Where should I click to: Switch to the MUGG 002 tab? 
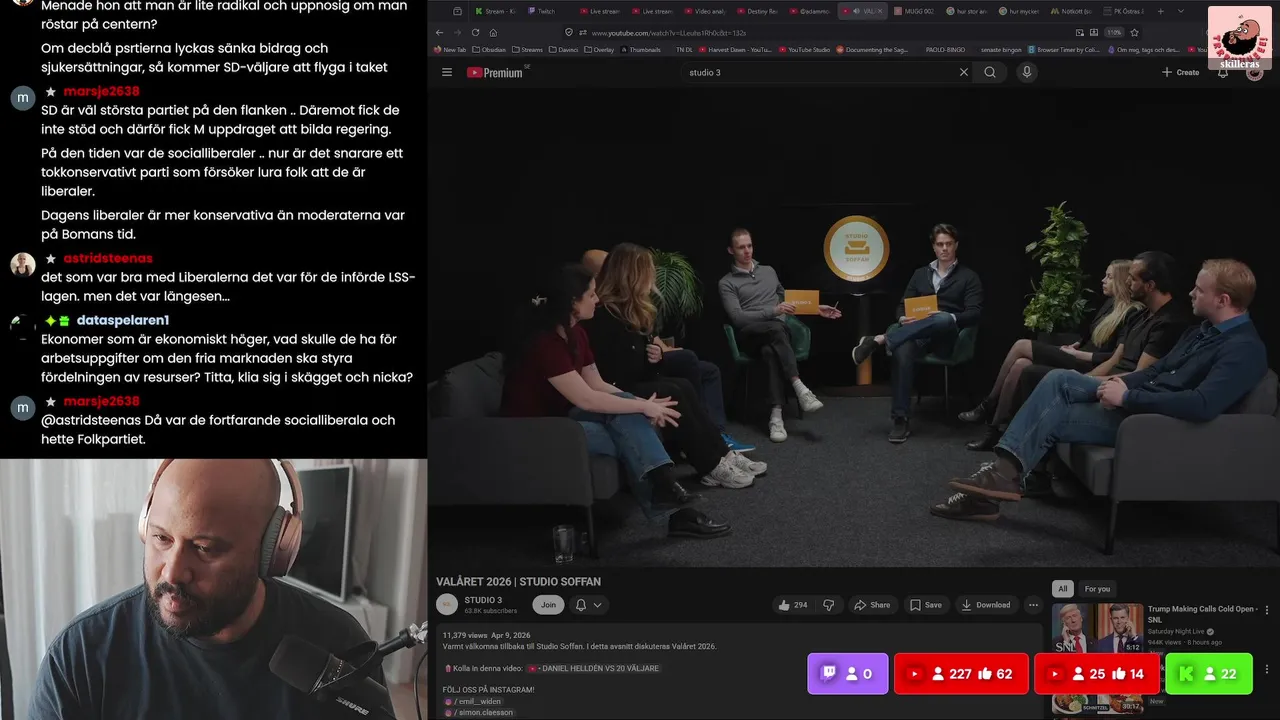coord(914,11)
